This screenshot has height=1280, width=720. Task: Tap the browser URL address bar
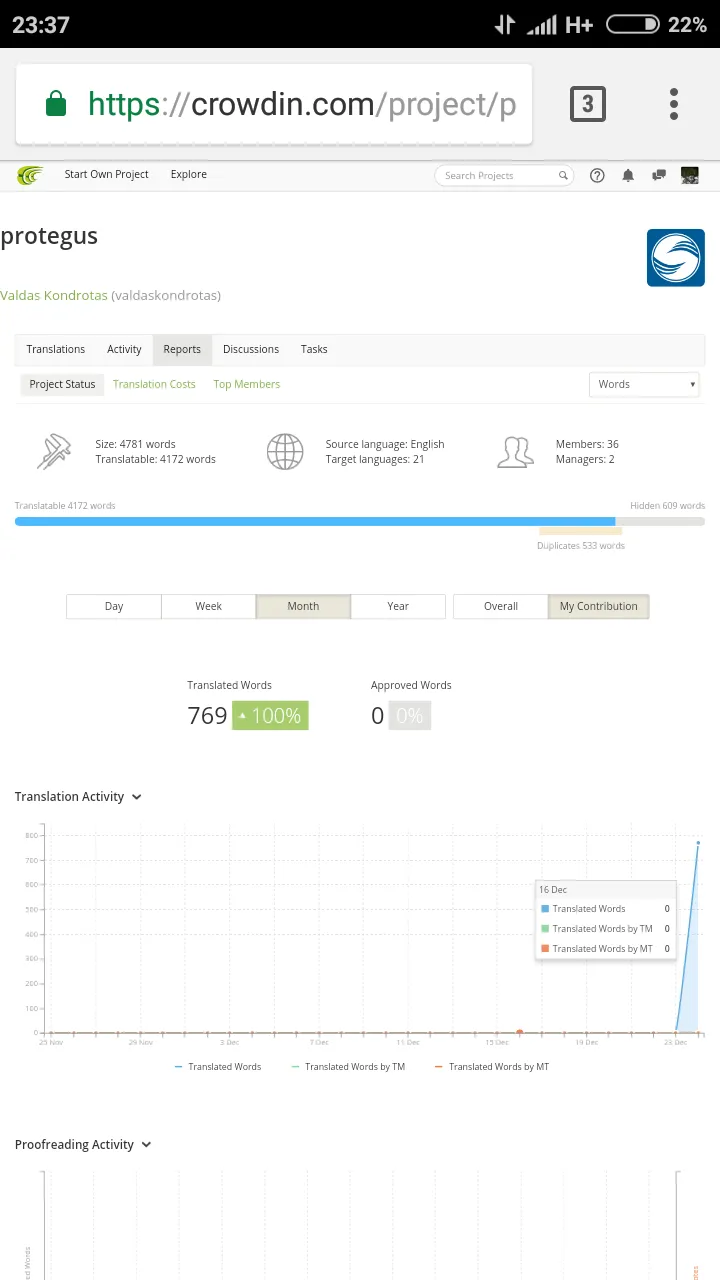274,104
